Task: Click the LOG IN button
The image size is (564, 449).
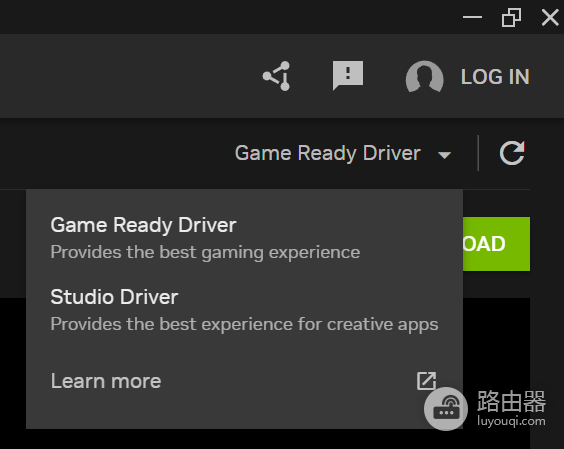Action: (495, 77)
